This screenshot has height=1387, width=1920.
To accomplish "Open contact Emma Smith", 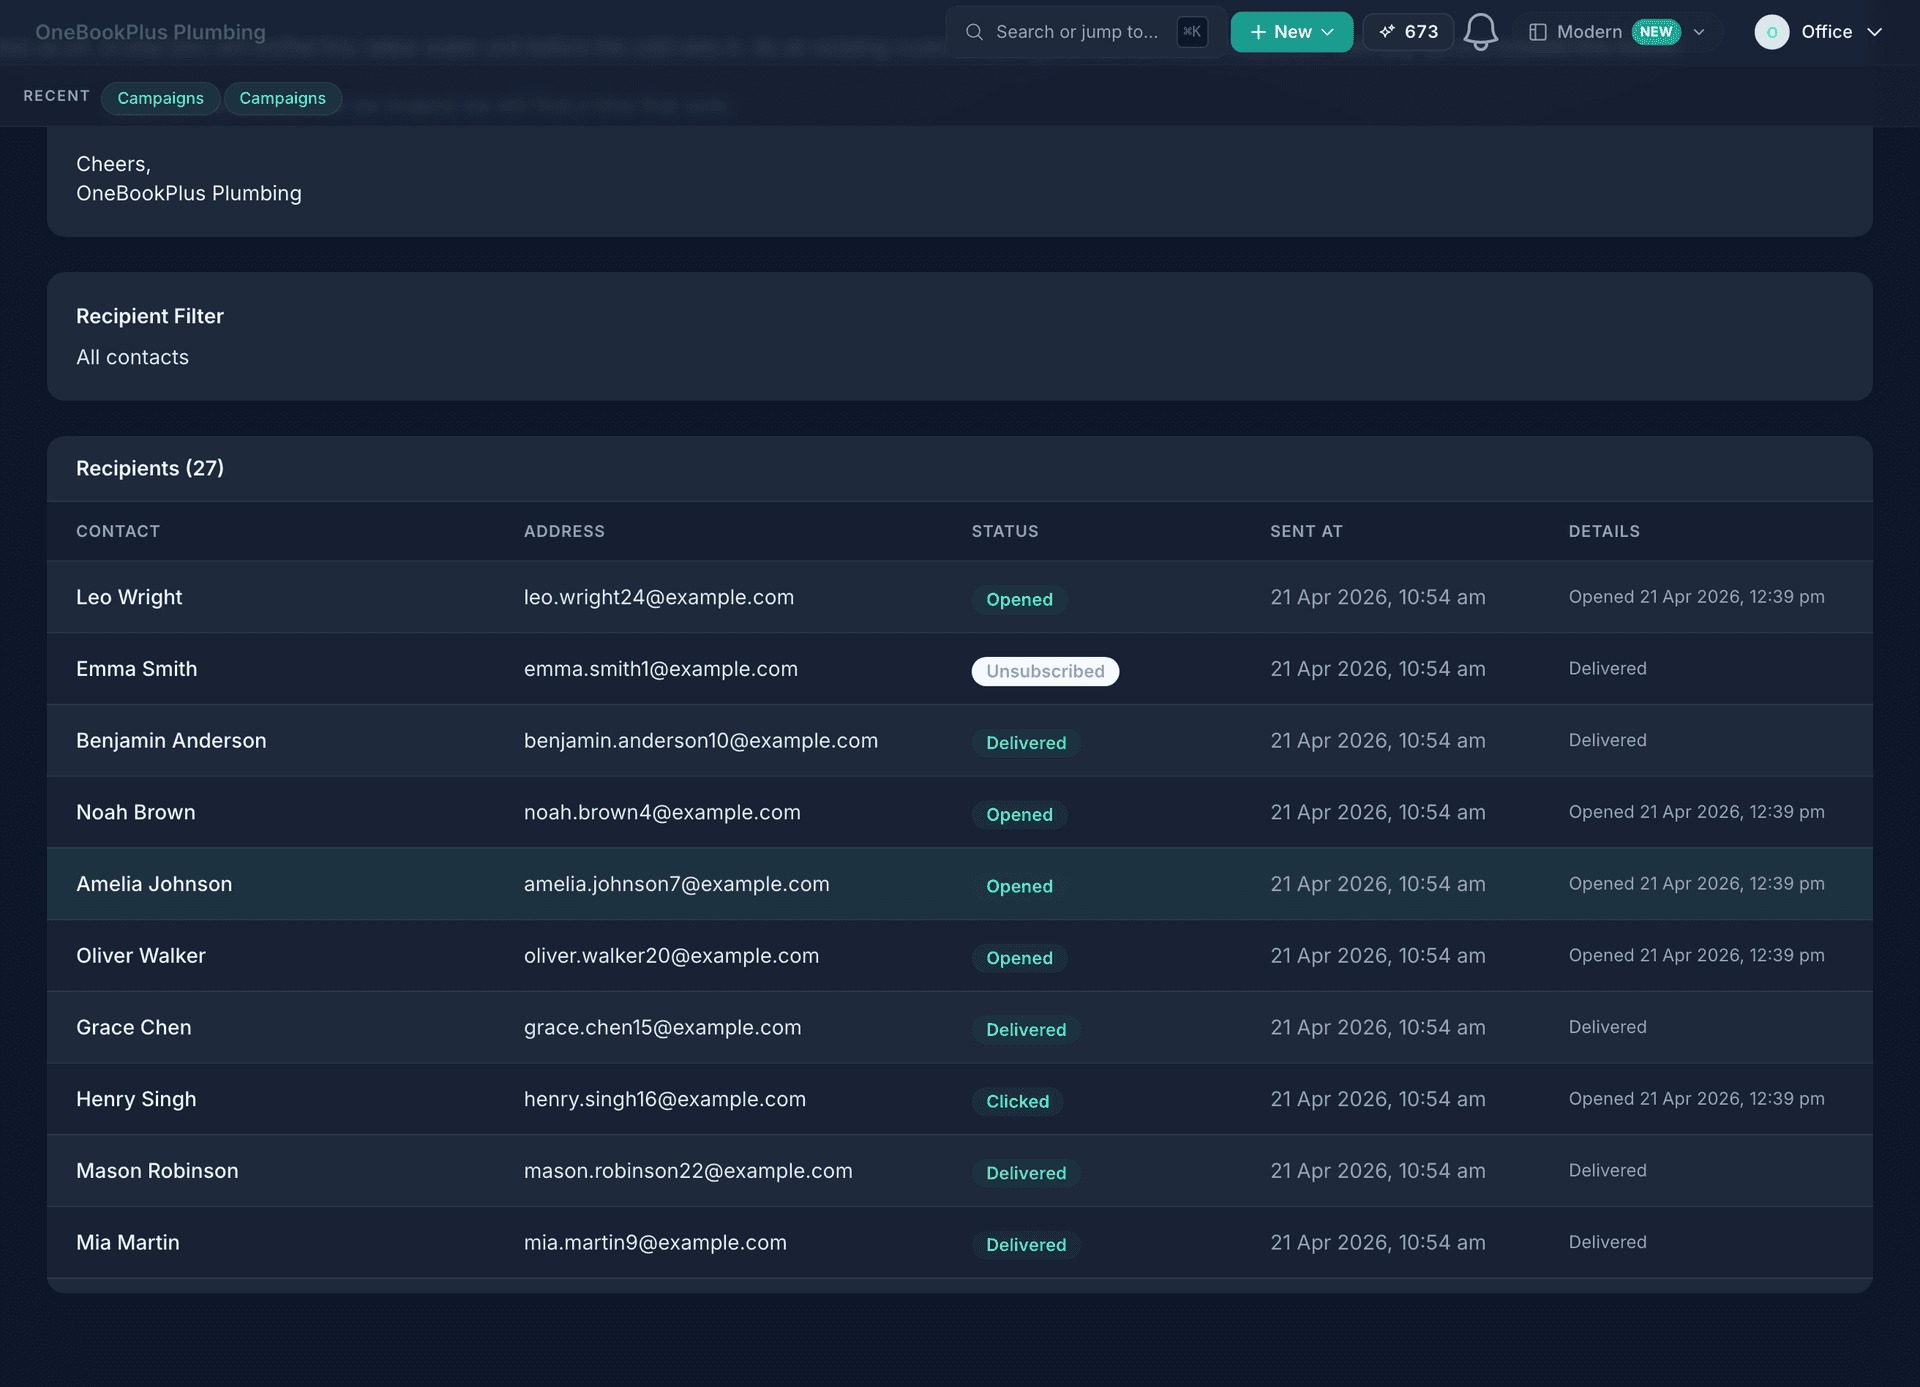I will click(136, 669).
